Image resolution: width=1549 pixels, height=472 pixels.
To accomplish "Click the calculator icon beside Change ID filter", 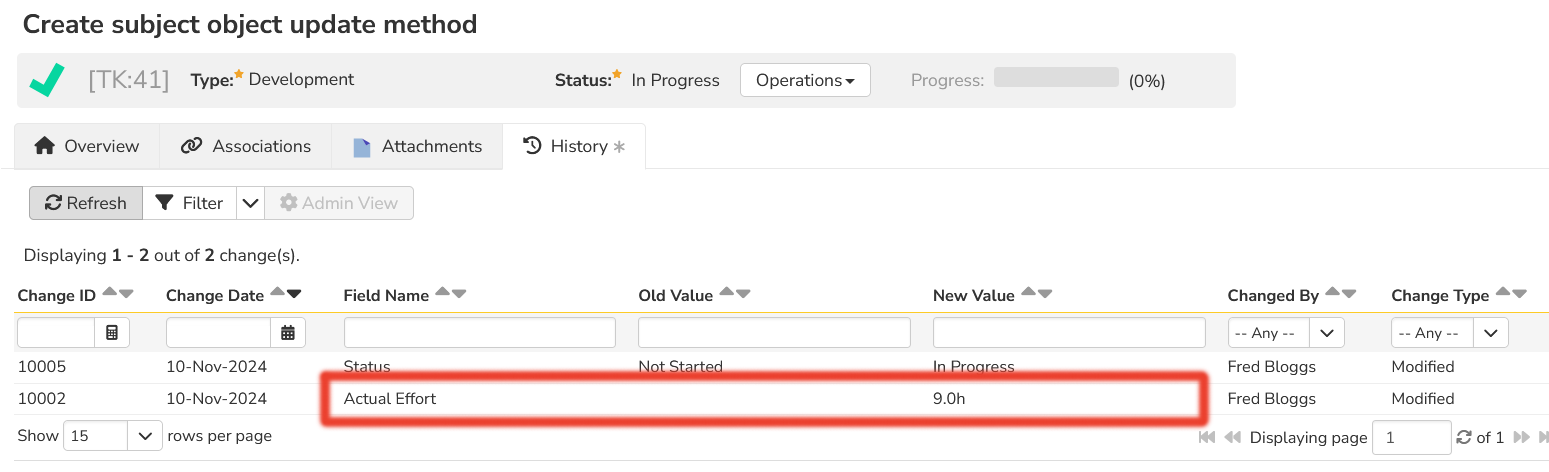I will [x=112, y=333].
